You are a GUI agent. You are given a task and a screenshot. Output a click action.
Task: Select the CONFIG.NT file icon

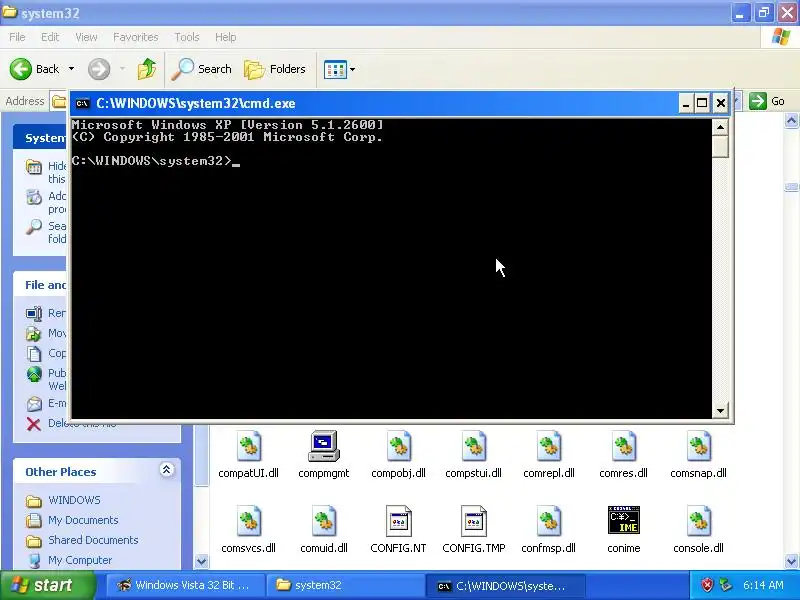(398, 521)
